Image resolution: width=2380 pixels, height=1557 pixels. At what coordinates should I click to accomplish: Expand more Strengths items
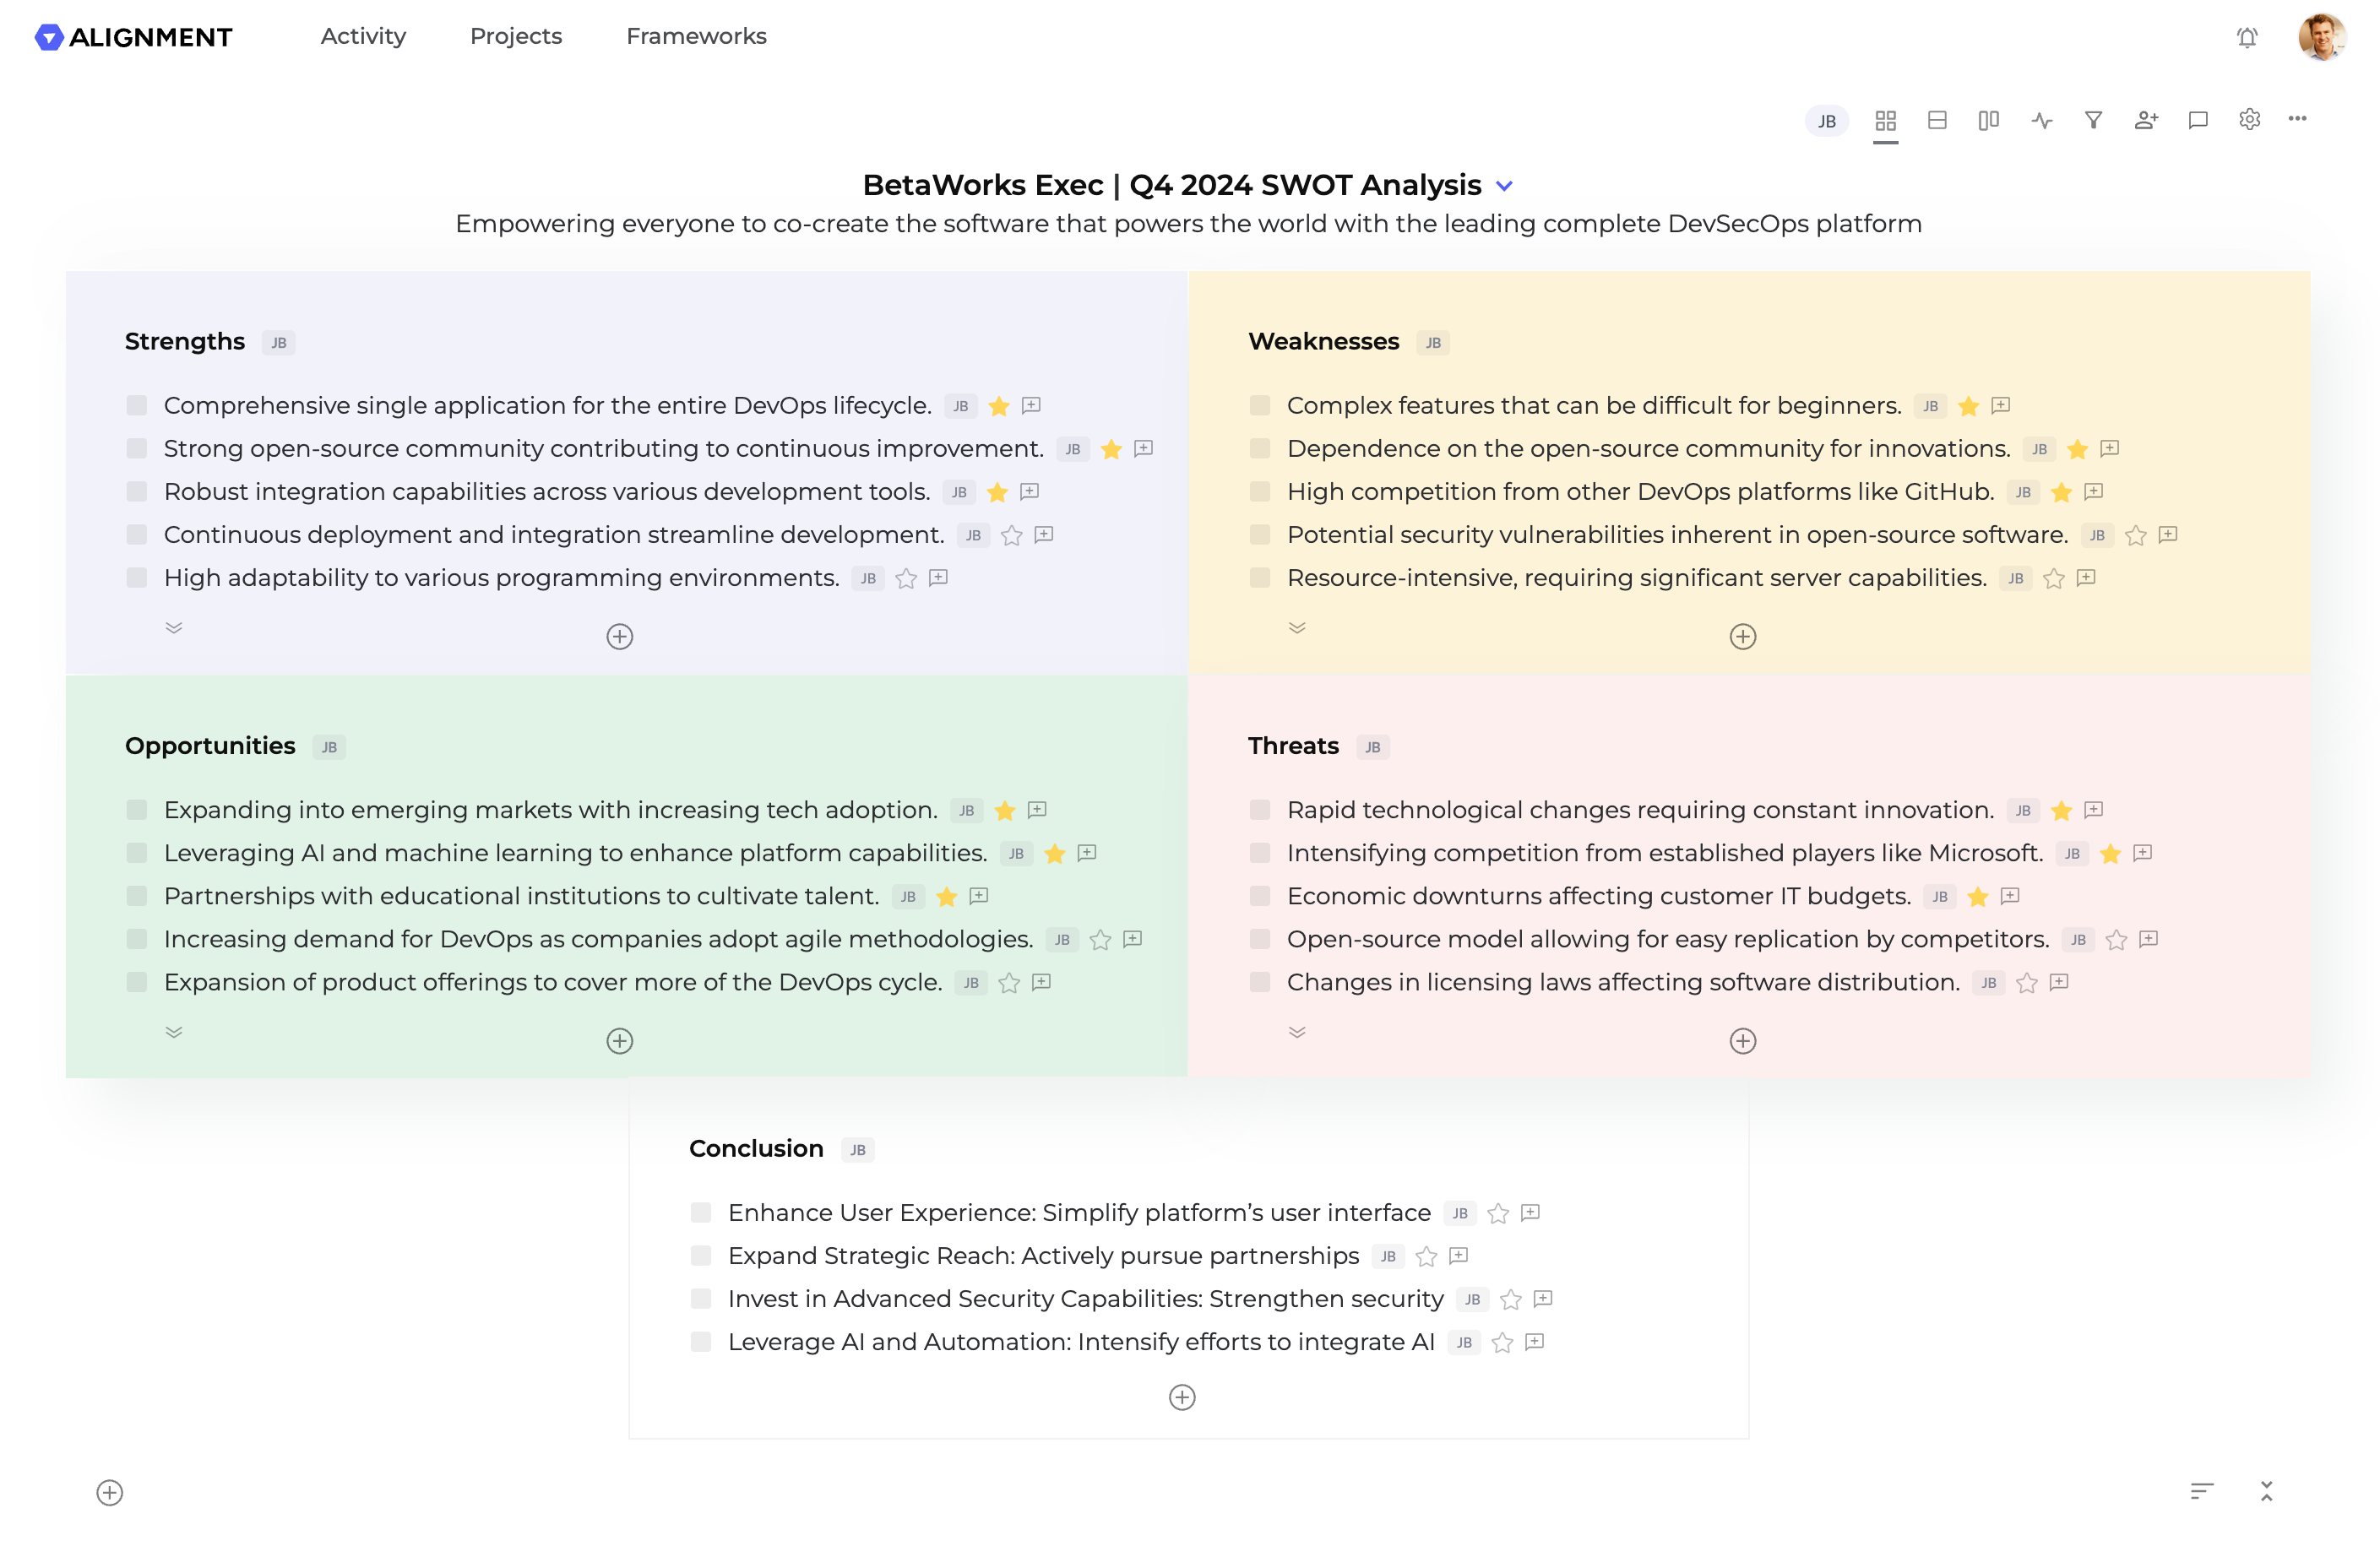point(174,628)
